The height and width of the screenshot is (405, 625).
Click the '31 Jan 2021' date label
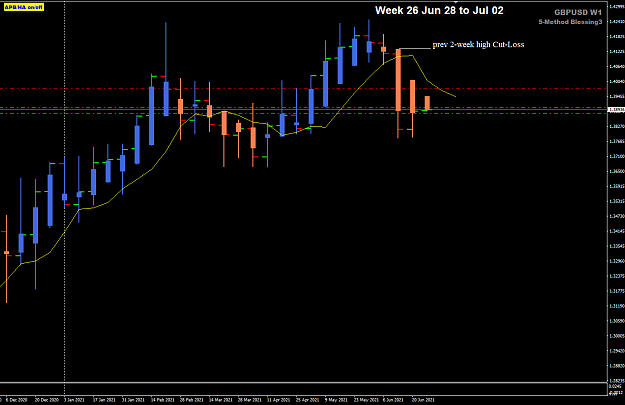pos(133,399)
